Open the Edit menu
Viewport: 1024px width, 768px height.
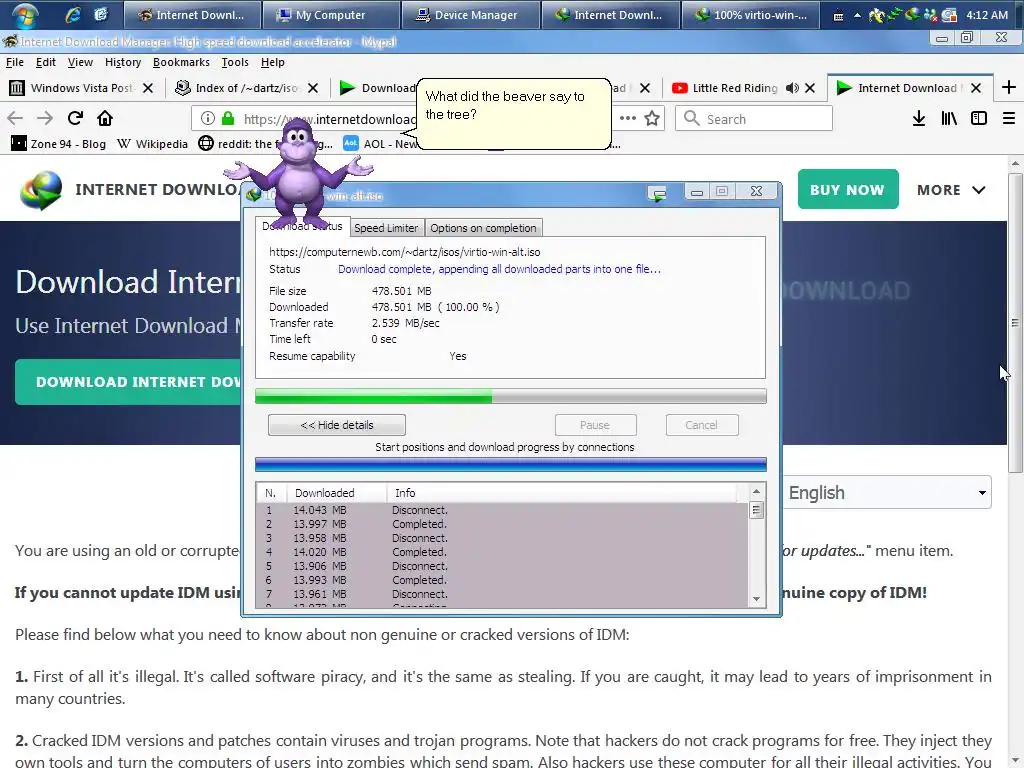(46, 62)
